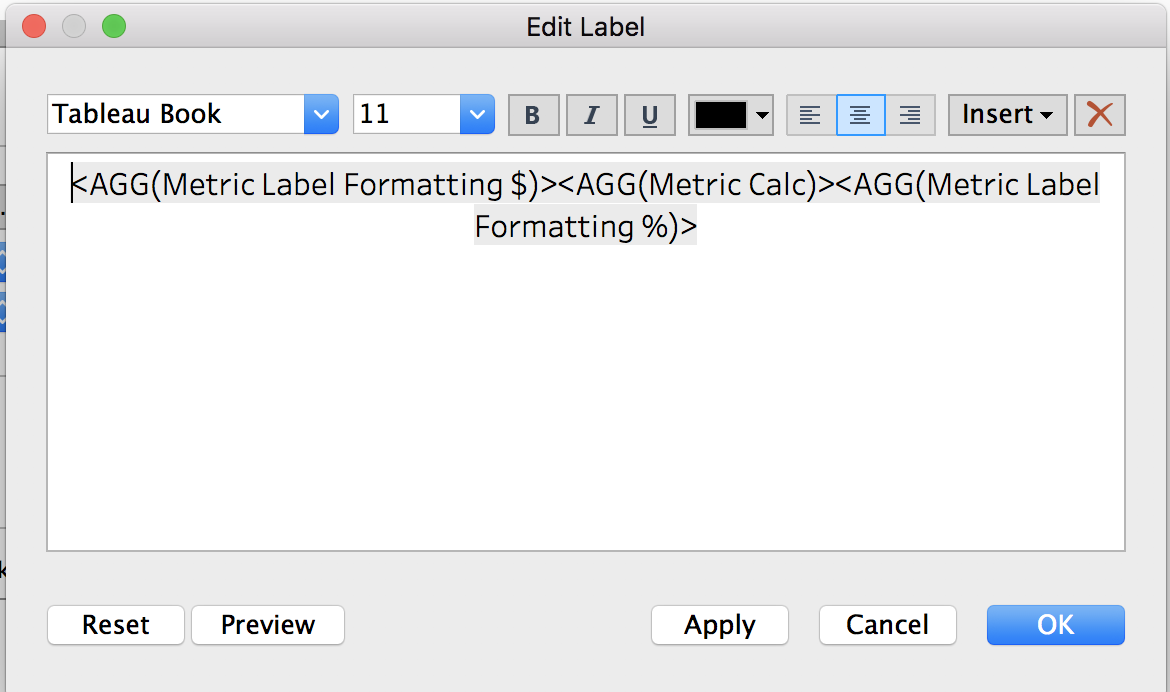Confirm with the OK button

click(1055, 625)
